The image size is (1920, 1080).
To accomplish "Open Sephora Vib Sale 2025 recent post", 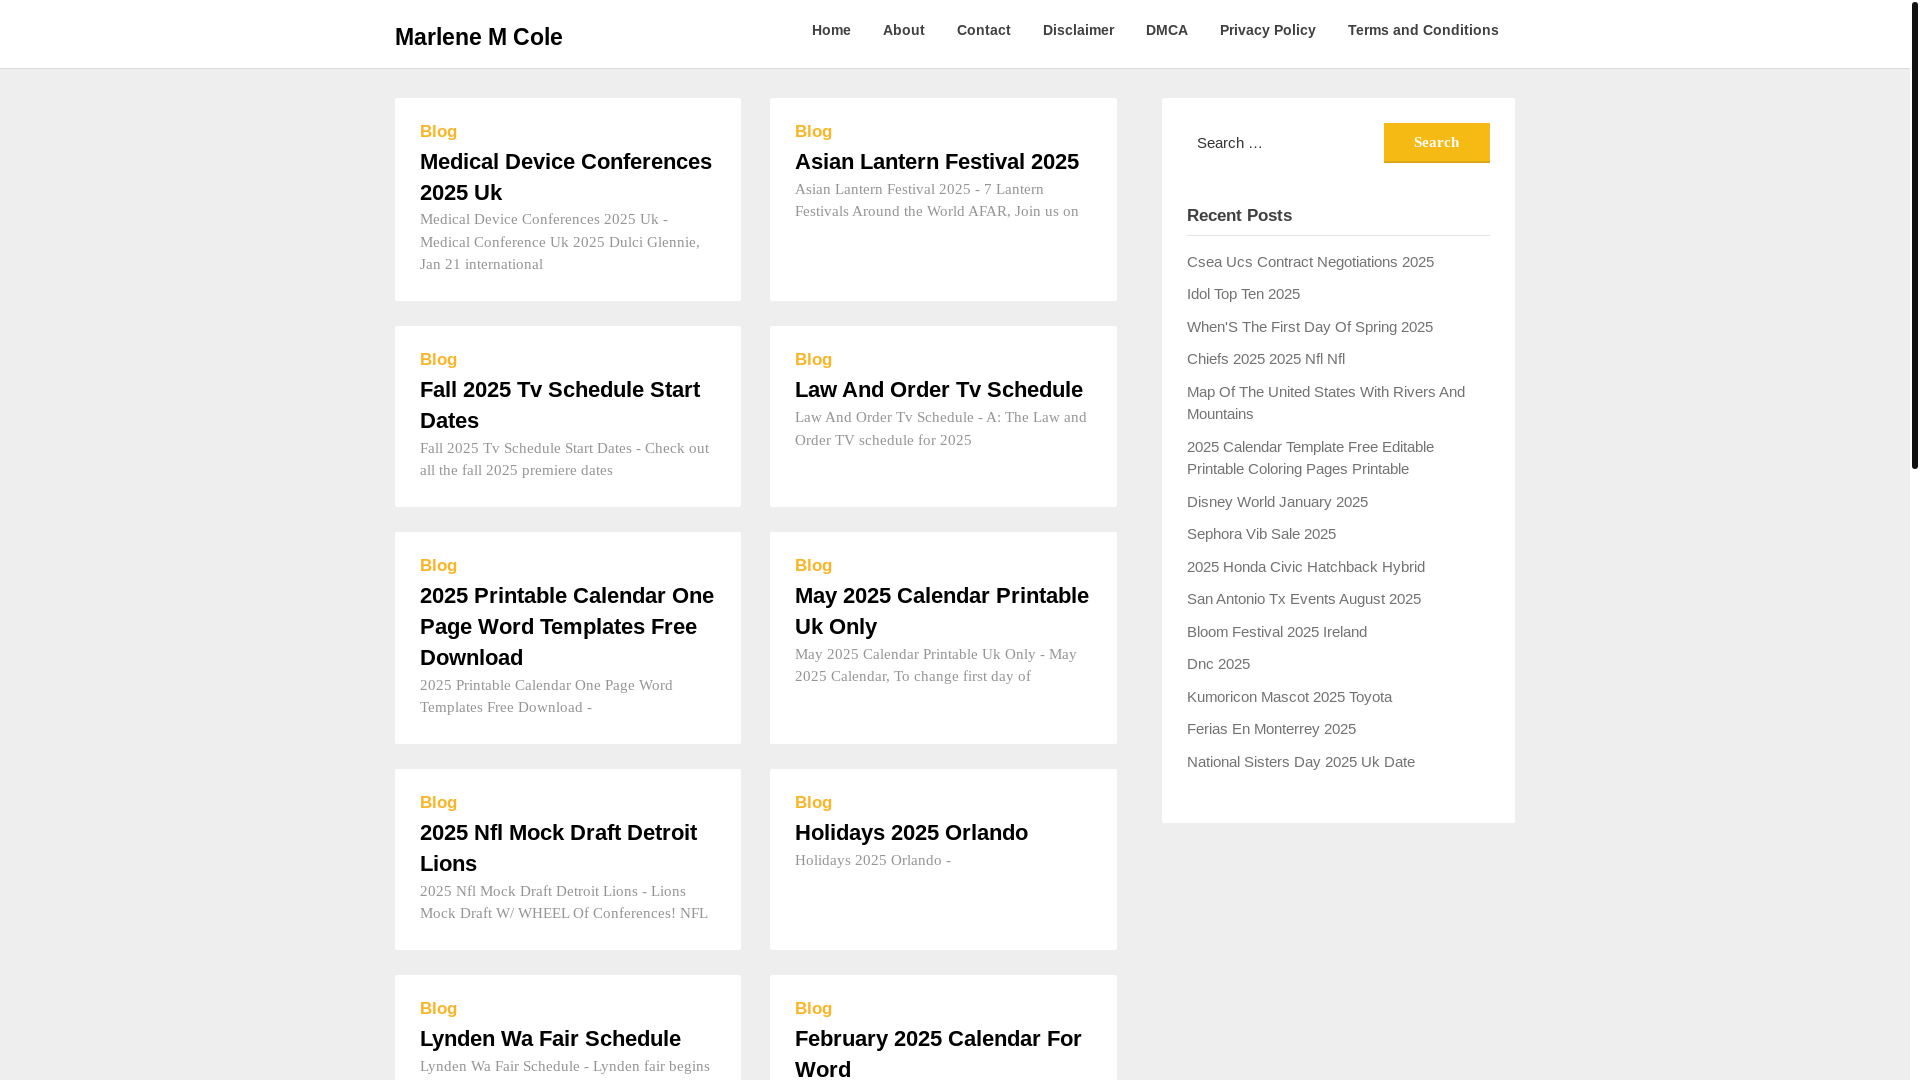I will 1261,533.
